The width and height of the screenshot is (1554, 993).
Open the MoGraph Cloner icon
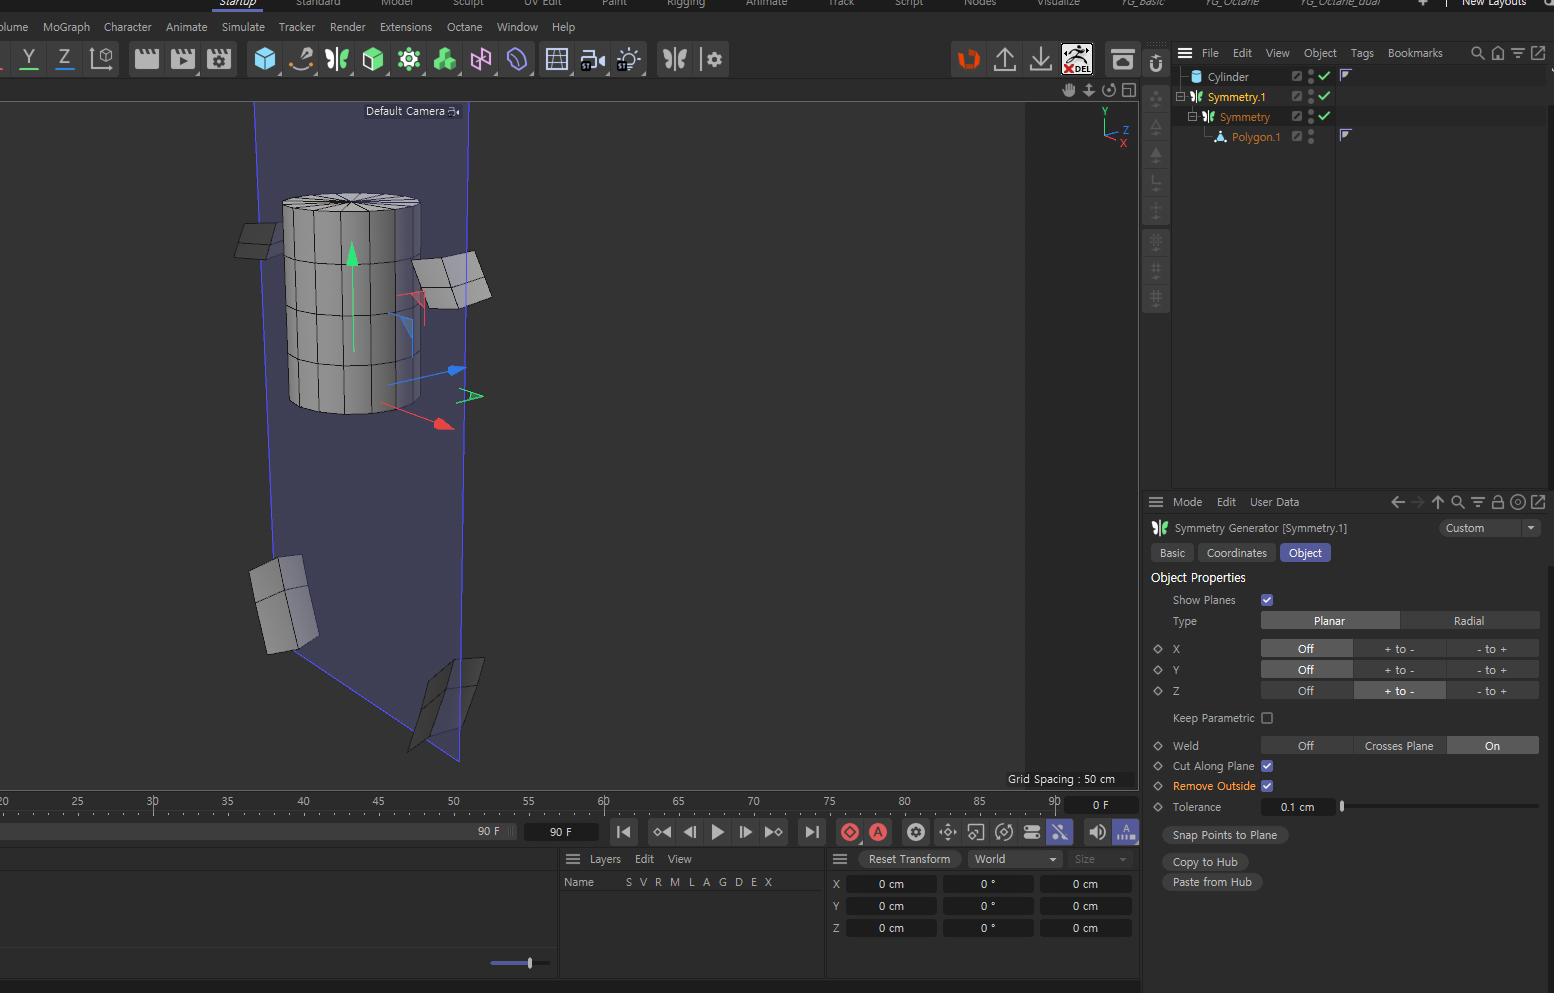coord(409,59)
